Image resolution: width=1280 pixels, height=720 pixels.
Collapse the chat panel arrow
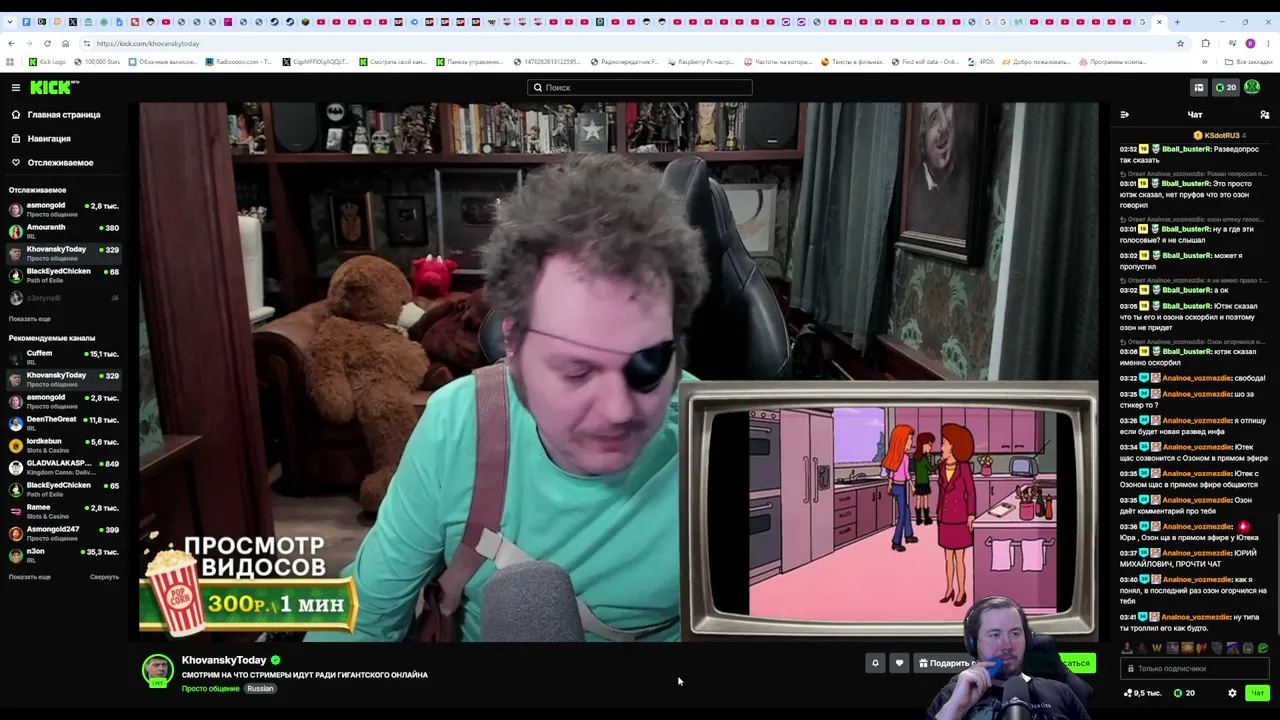pos(1125,115)
